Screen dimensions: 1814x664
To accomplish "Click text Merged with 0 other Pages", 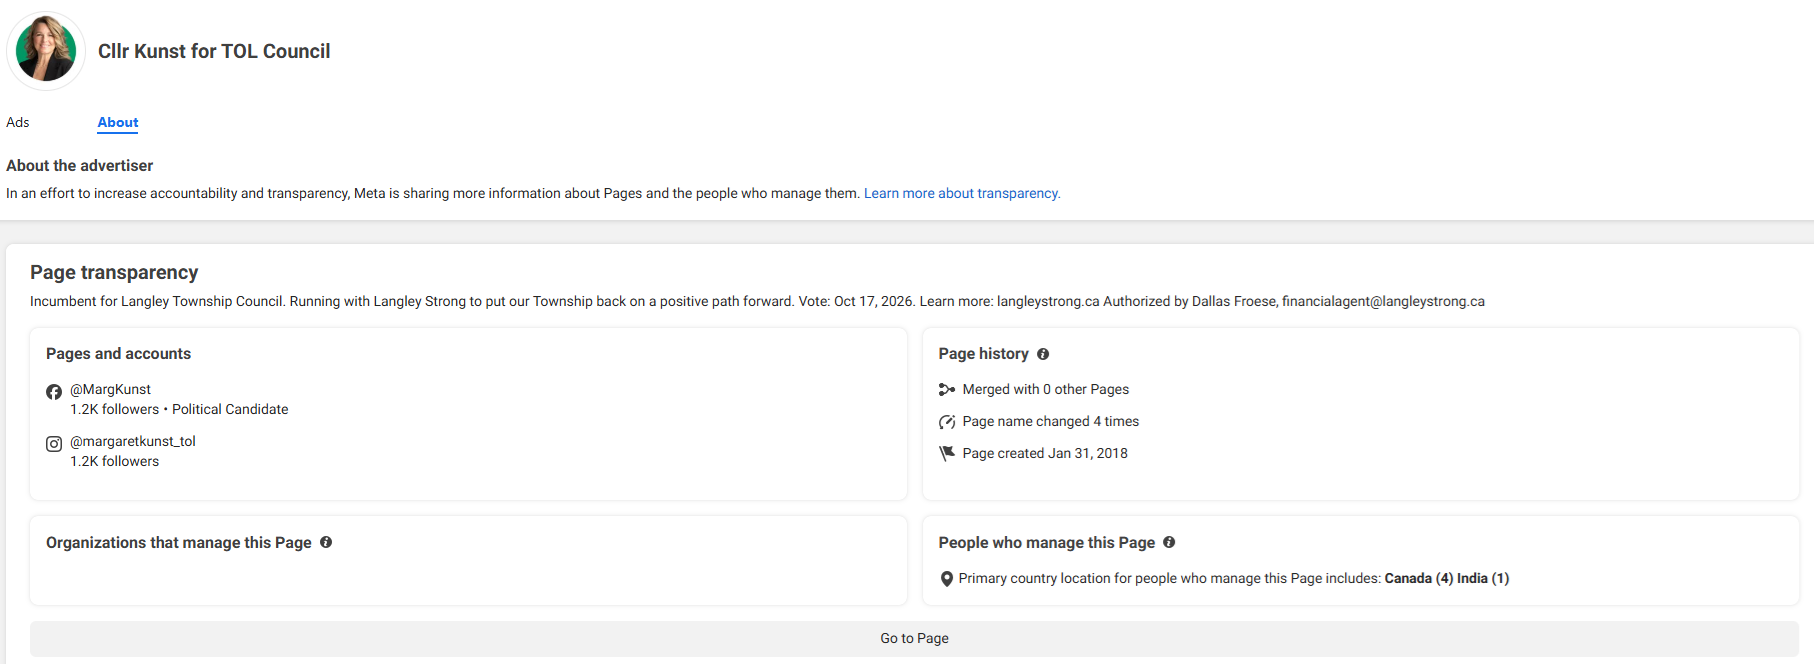I will (1046, 389).
